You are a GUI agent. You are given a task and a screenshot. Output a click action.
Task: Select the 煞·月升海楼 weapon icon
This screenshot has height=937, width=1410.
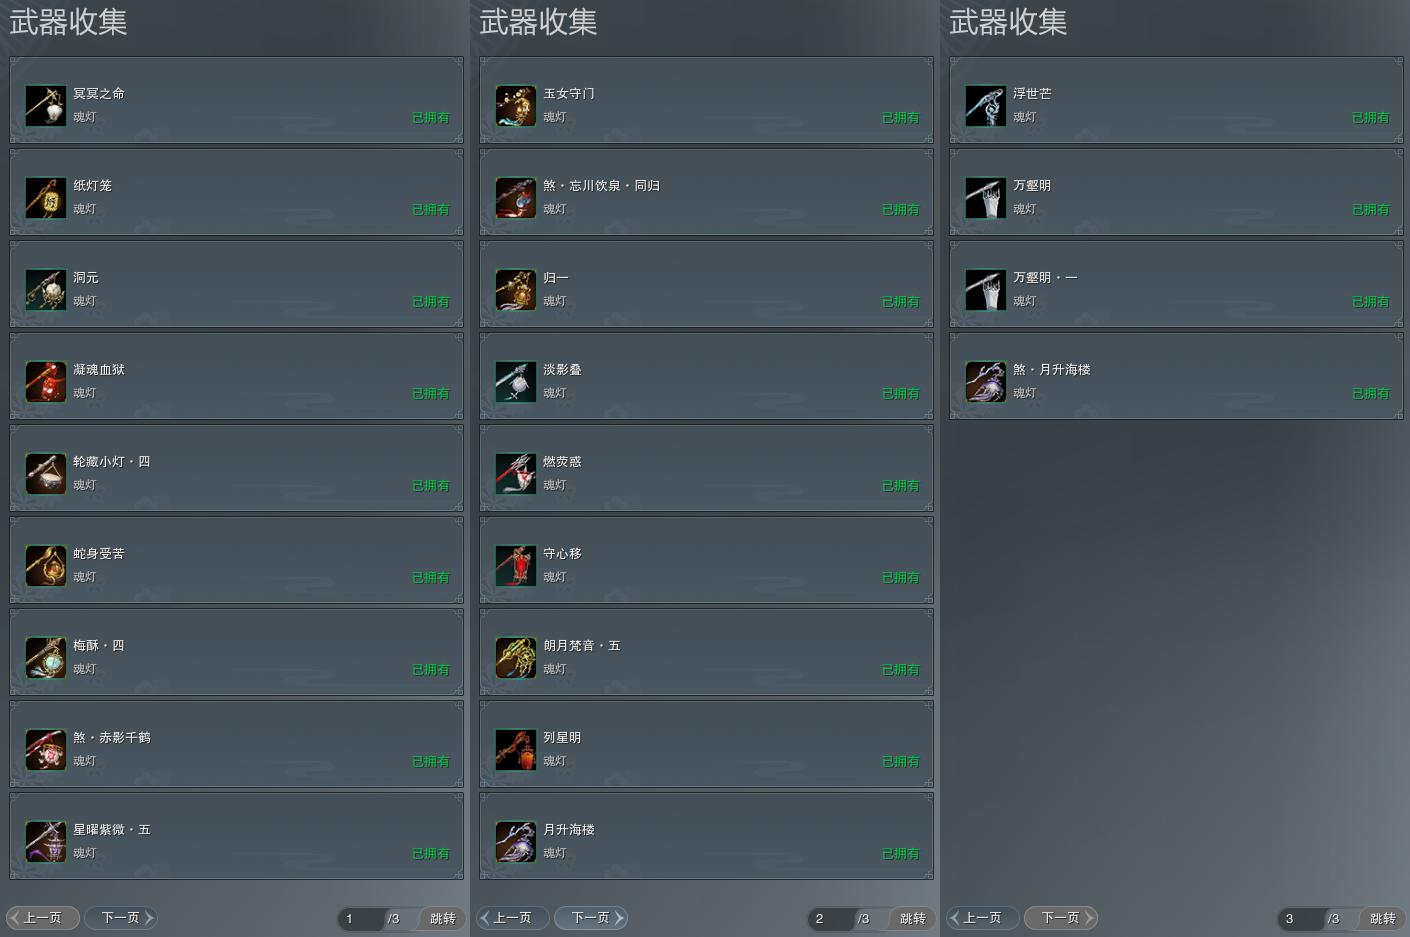pyautogui.click(x=986, y=382)
